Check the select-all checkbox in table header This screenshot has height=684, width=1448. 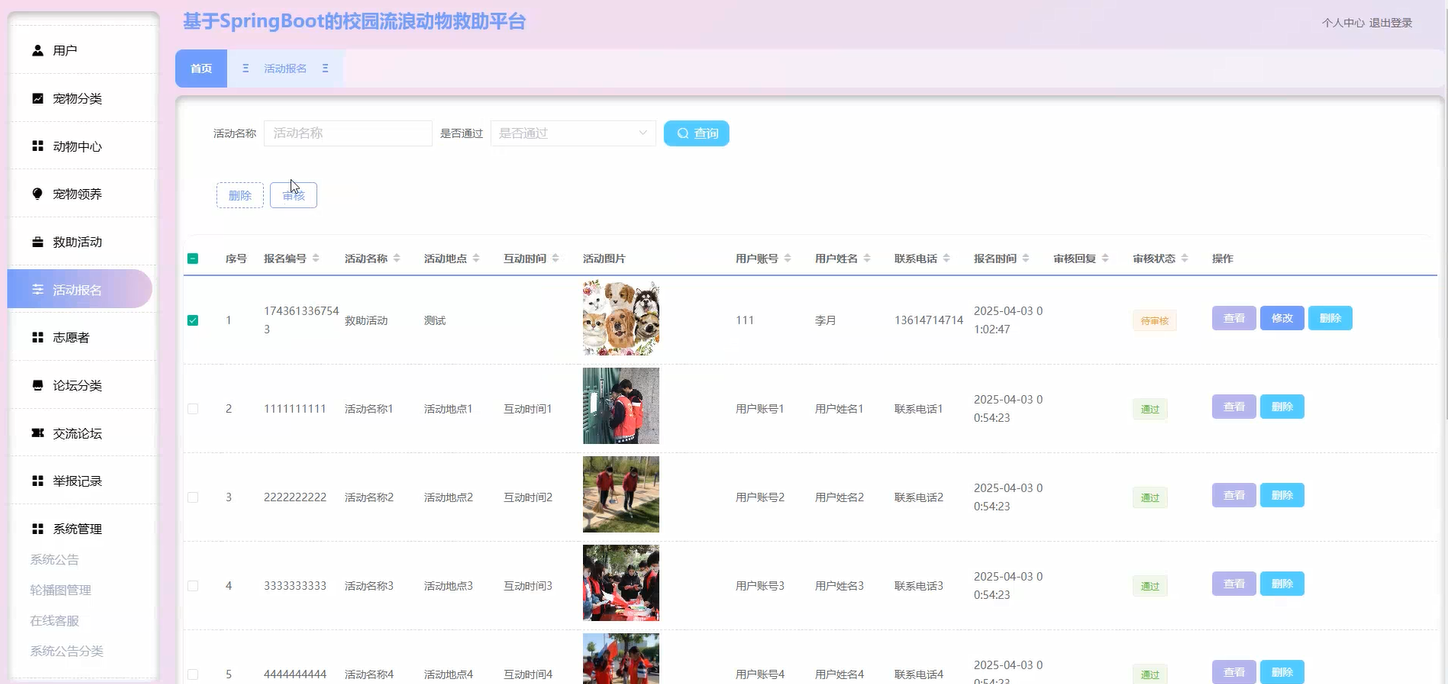click(x=193, y=258)
